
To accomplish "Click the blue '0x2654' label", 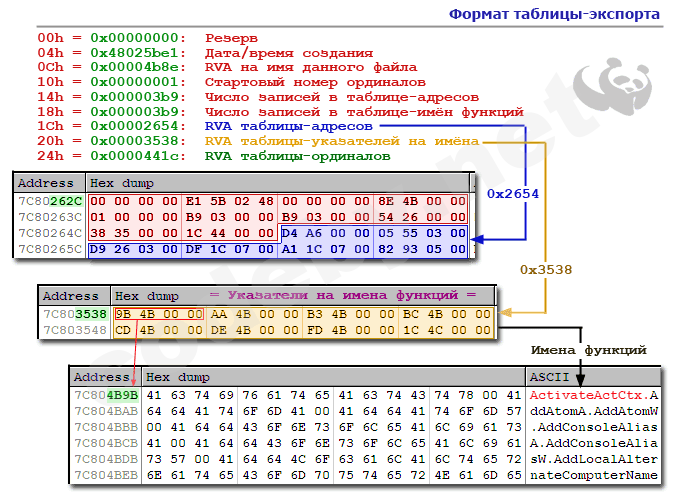I will (x=513, y=194).
